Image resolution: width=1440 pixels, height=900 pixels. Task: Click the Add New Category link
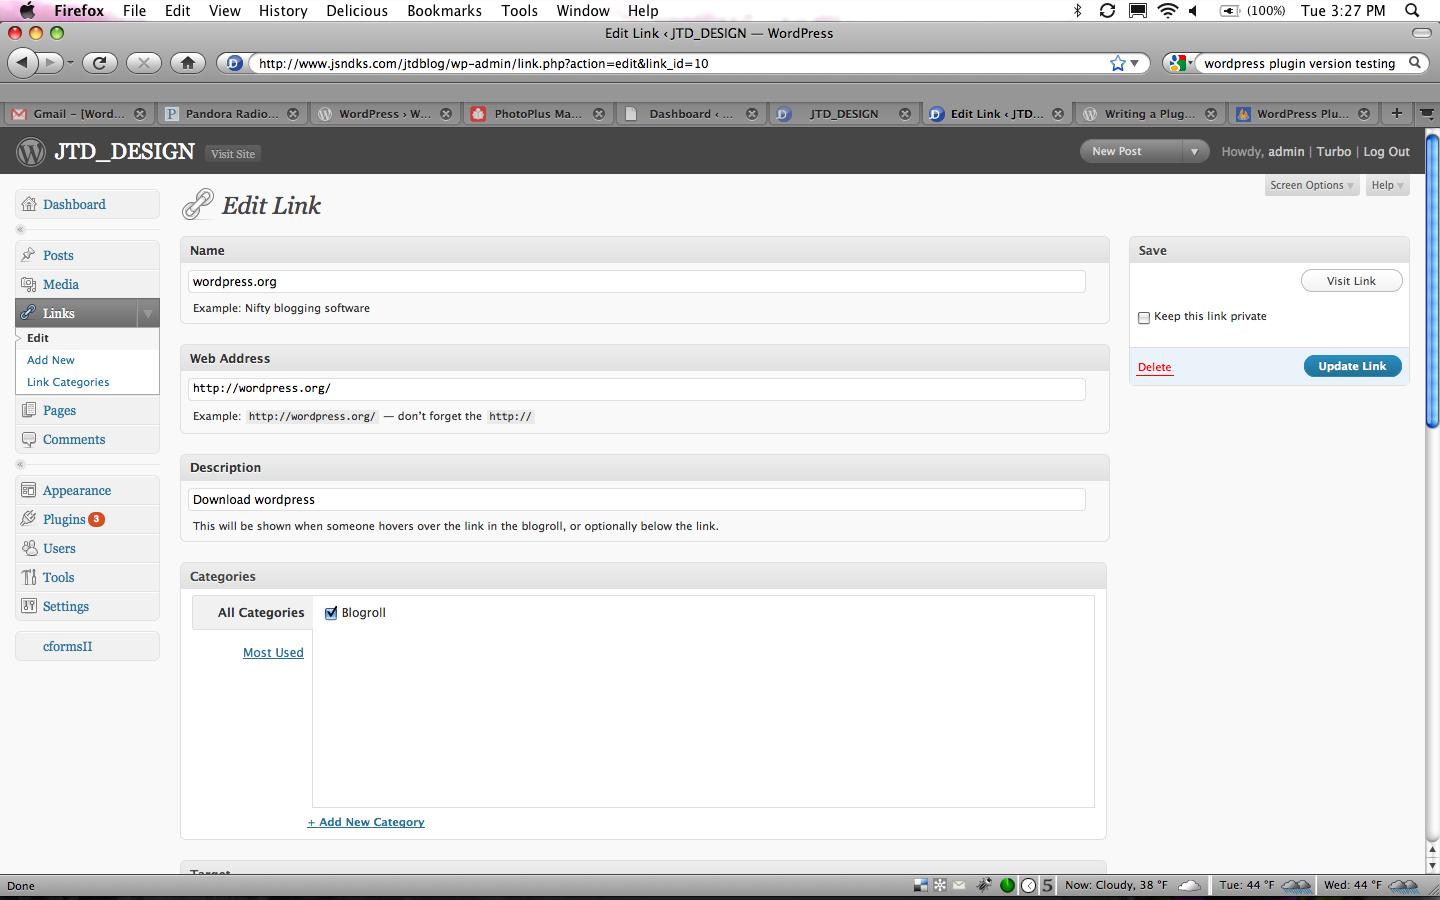[366, 822]
